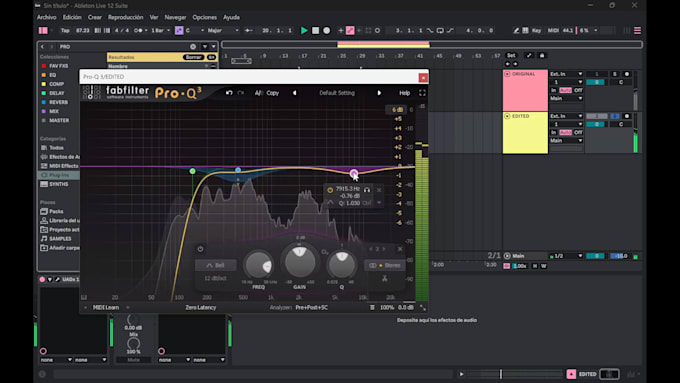Toggle the lock icon beside the Set button

(x=542, y=56)
